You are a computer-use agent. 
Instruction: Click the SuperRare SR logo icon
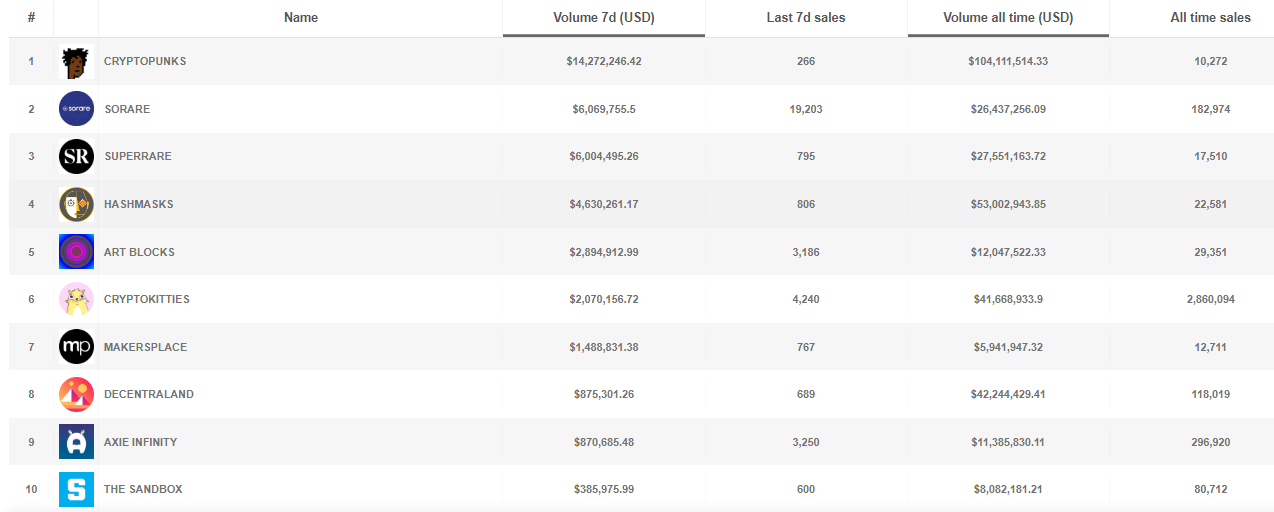[x=76, y=157]
